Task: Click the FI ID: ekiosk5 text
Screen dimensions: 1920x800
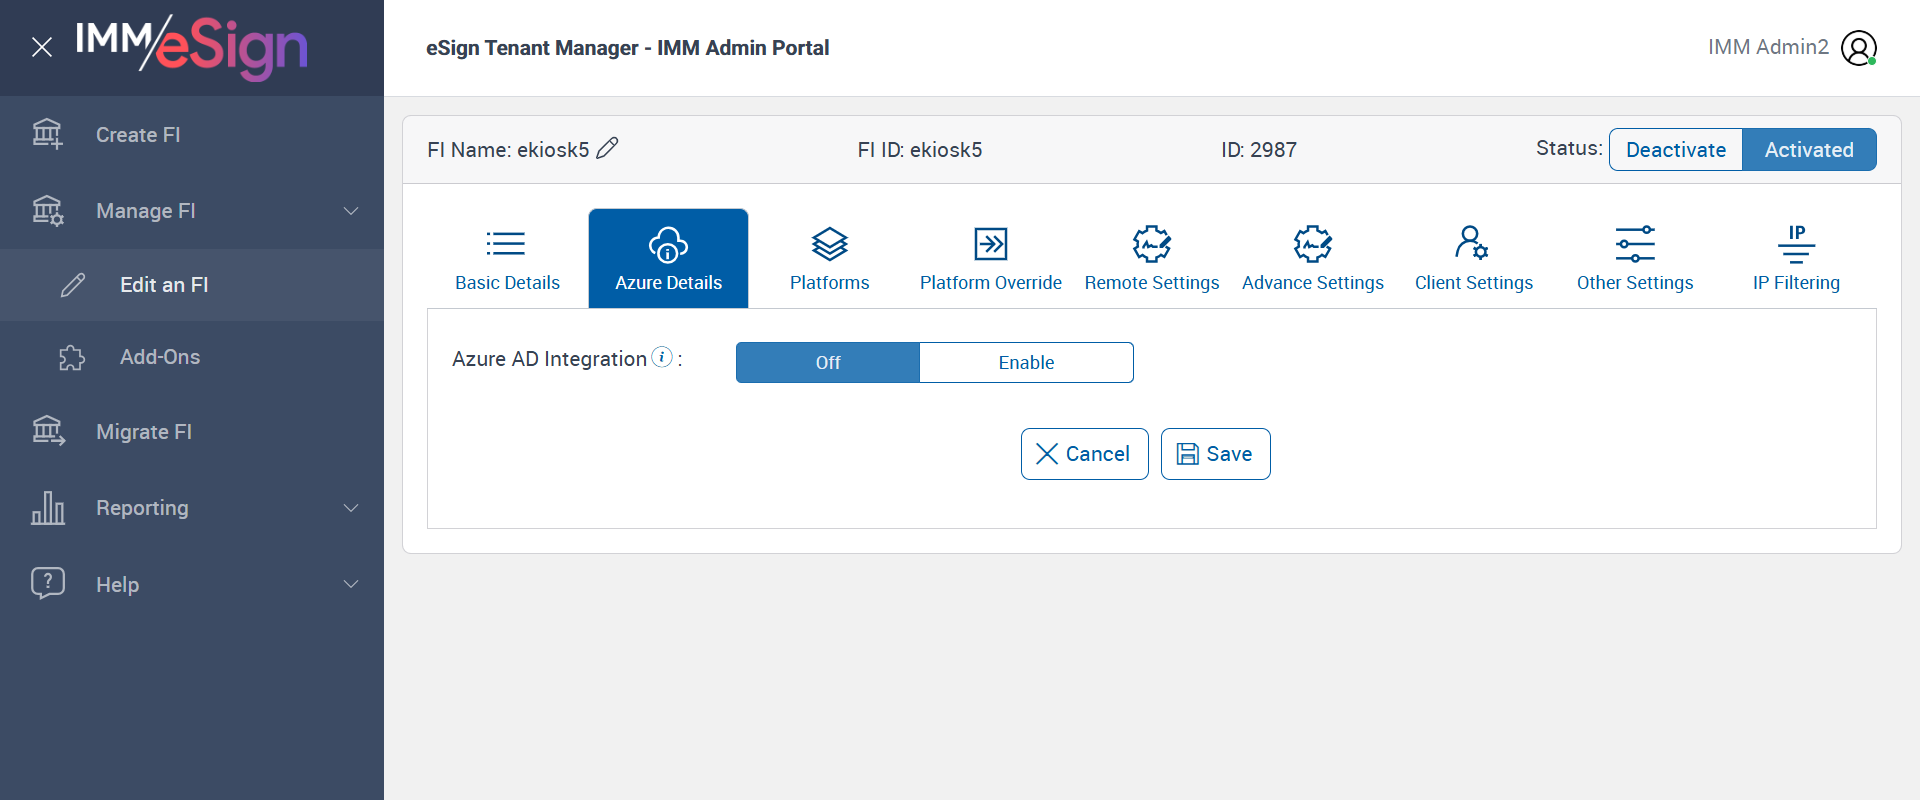Action: (x=920, y=150)
